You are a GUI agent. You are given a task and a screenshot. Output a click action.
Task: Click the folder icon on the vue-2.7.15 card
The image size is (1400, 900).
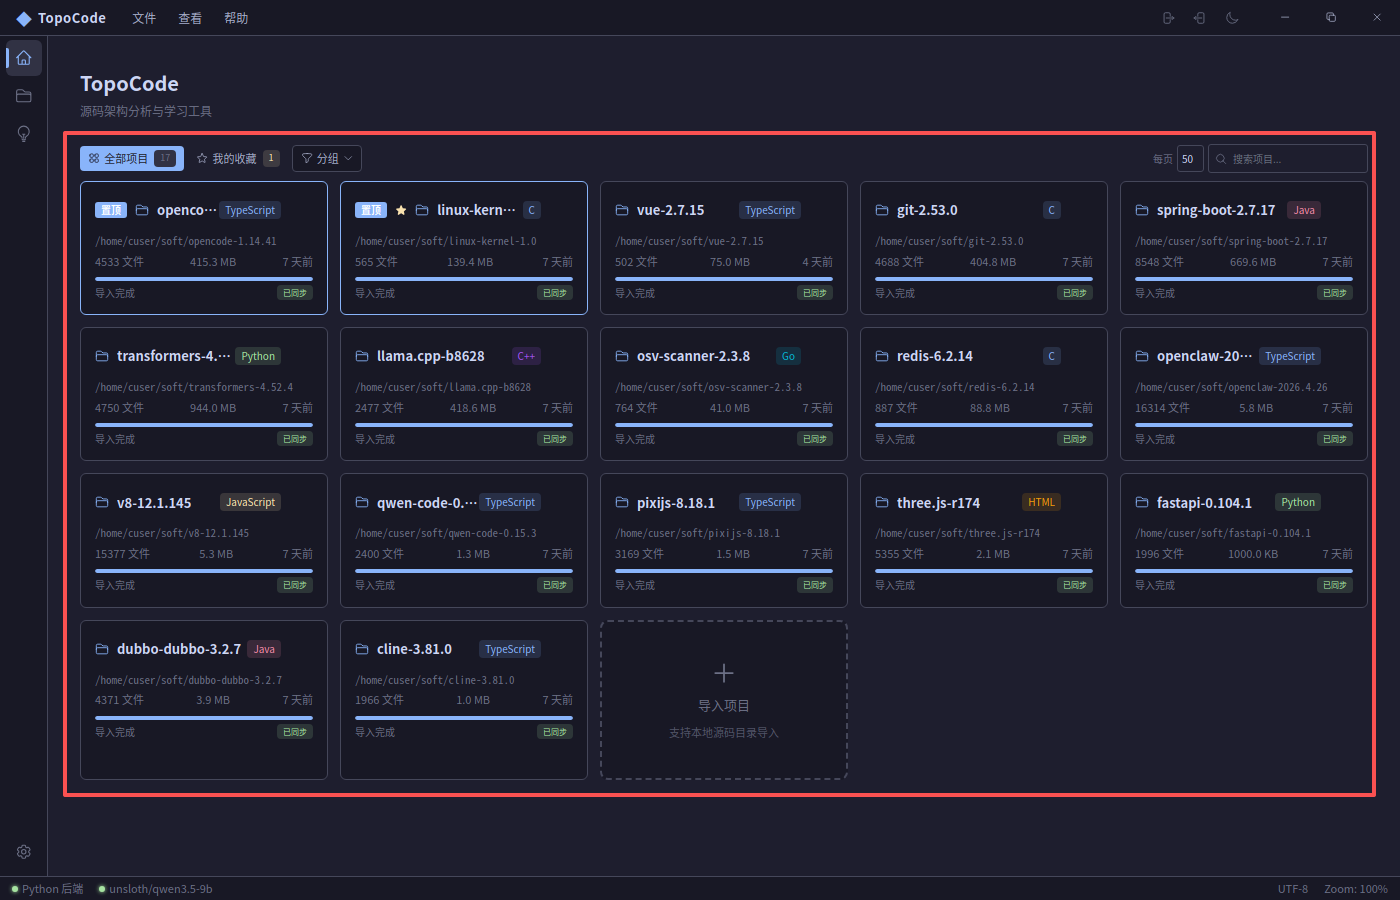click(622, 210)
